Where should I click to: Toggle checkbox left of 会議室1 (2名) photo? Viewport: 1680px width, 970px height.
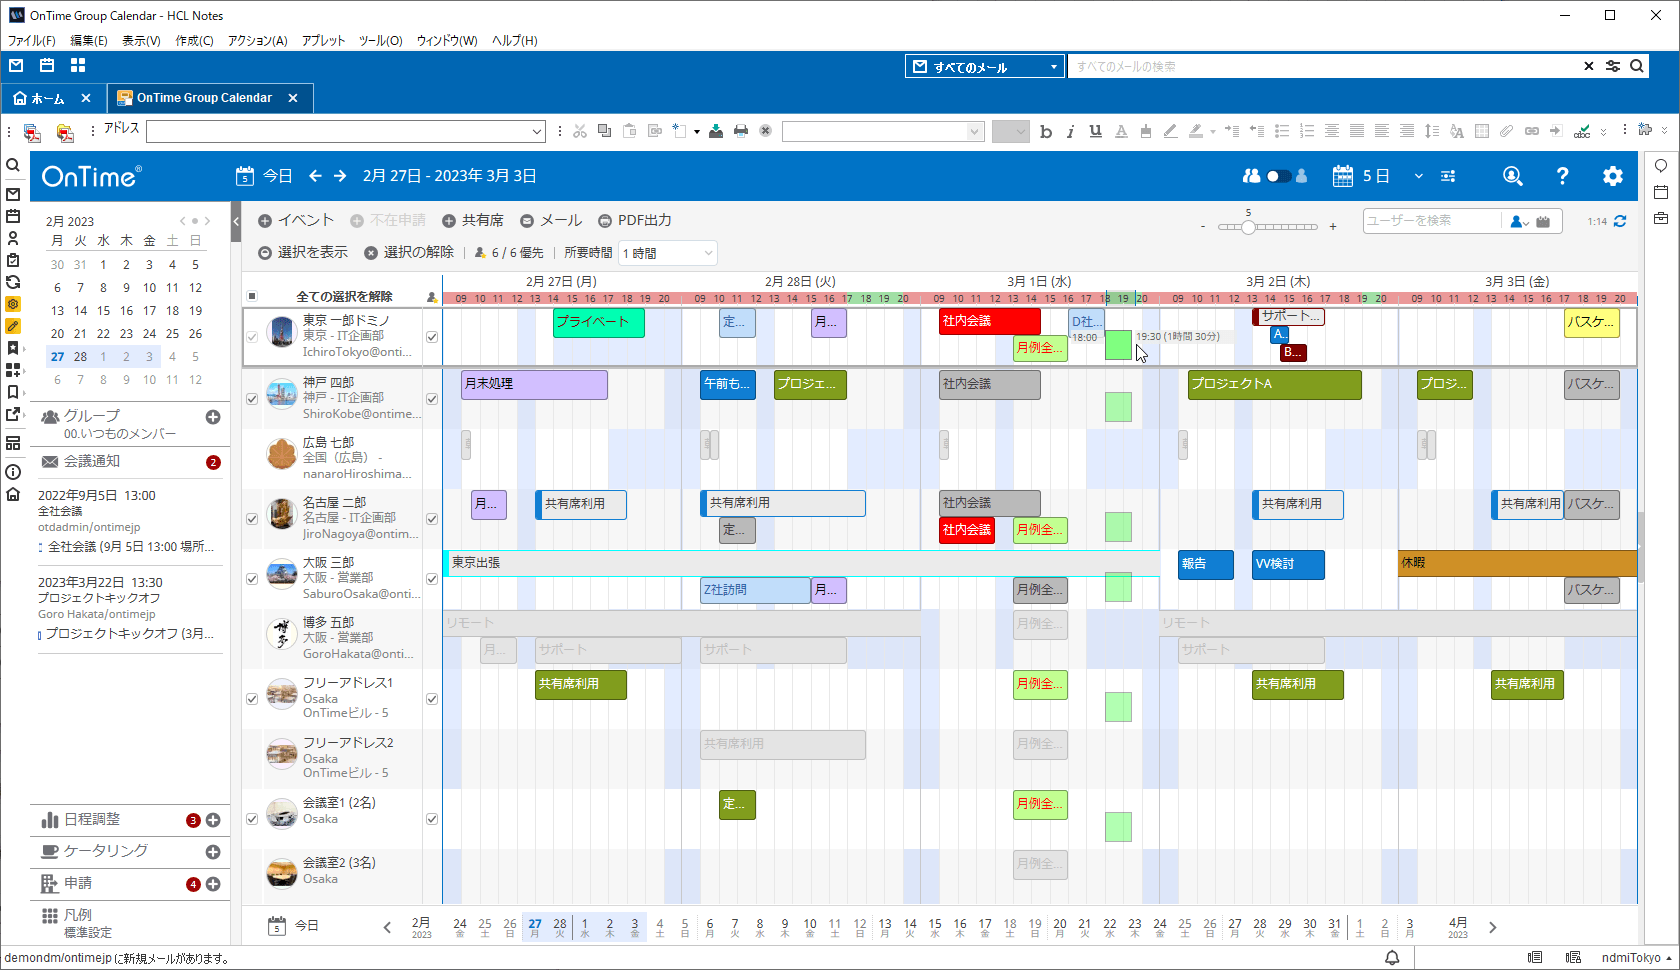[252, 819]
